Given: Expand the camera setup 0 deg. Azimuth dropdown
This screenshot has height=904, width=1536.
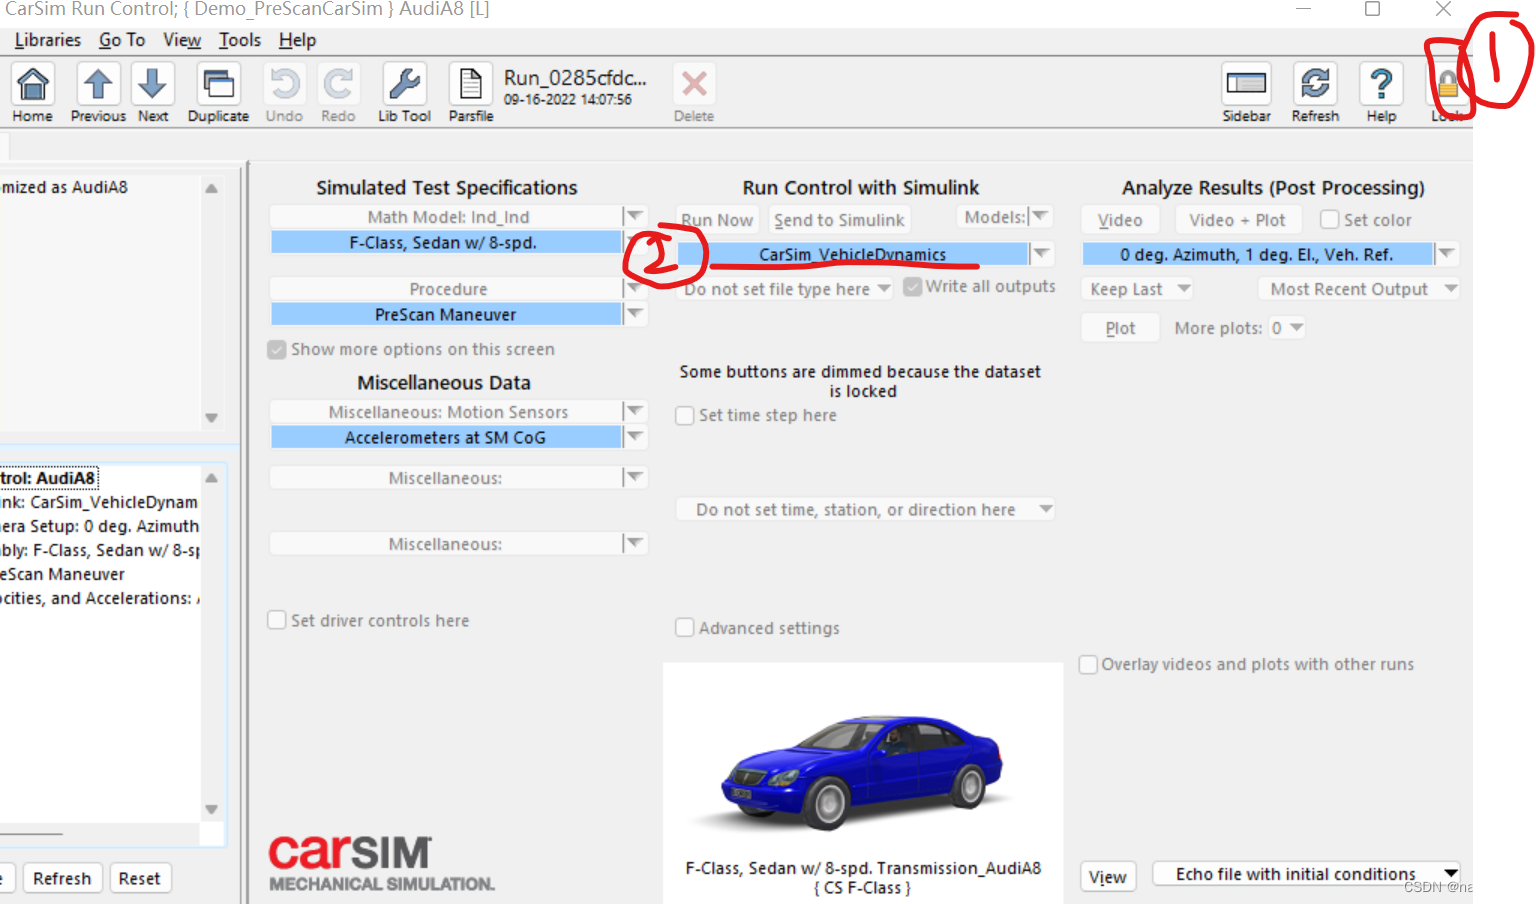Looking at the screenshot, I should click(1446, 254).
